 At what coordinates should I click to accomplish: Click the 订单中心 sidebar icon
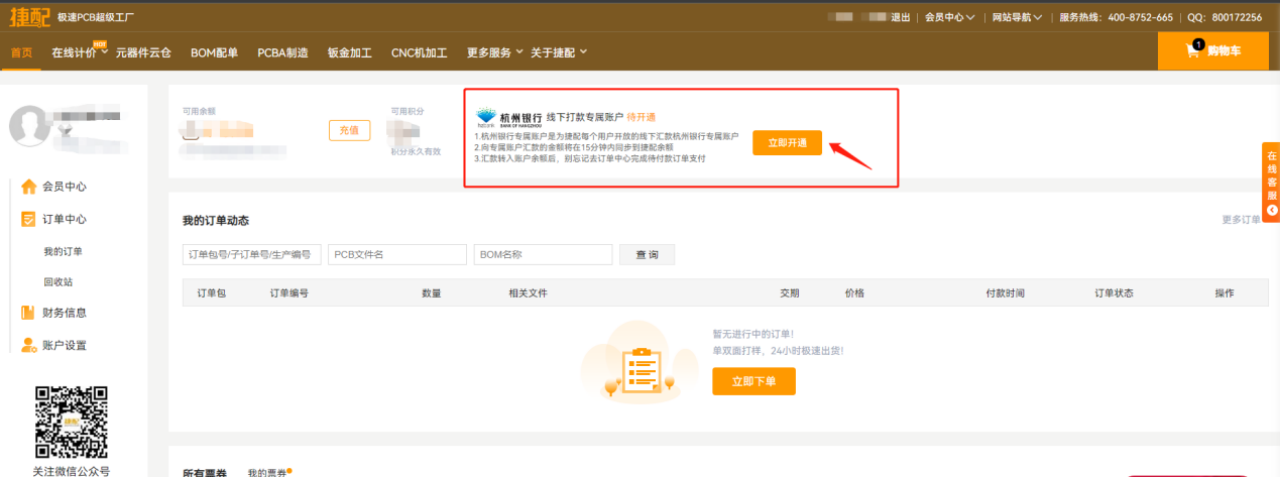(x=28, y=219)
